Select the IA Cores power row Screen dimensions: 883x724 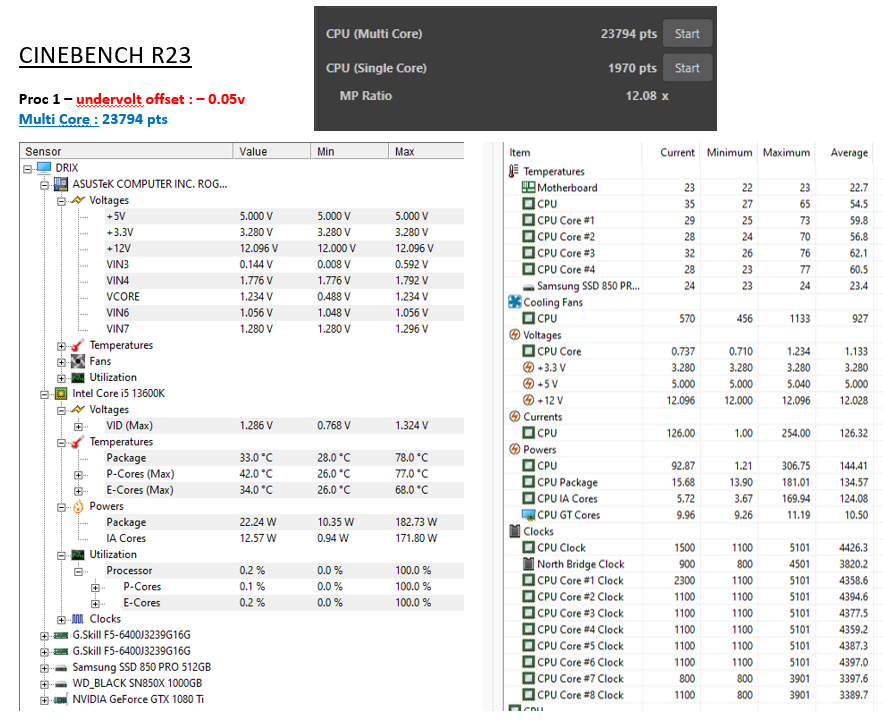284,538
